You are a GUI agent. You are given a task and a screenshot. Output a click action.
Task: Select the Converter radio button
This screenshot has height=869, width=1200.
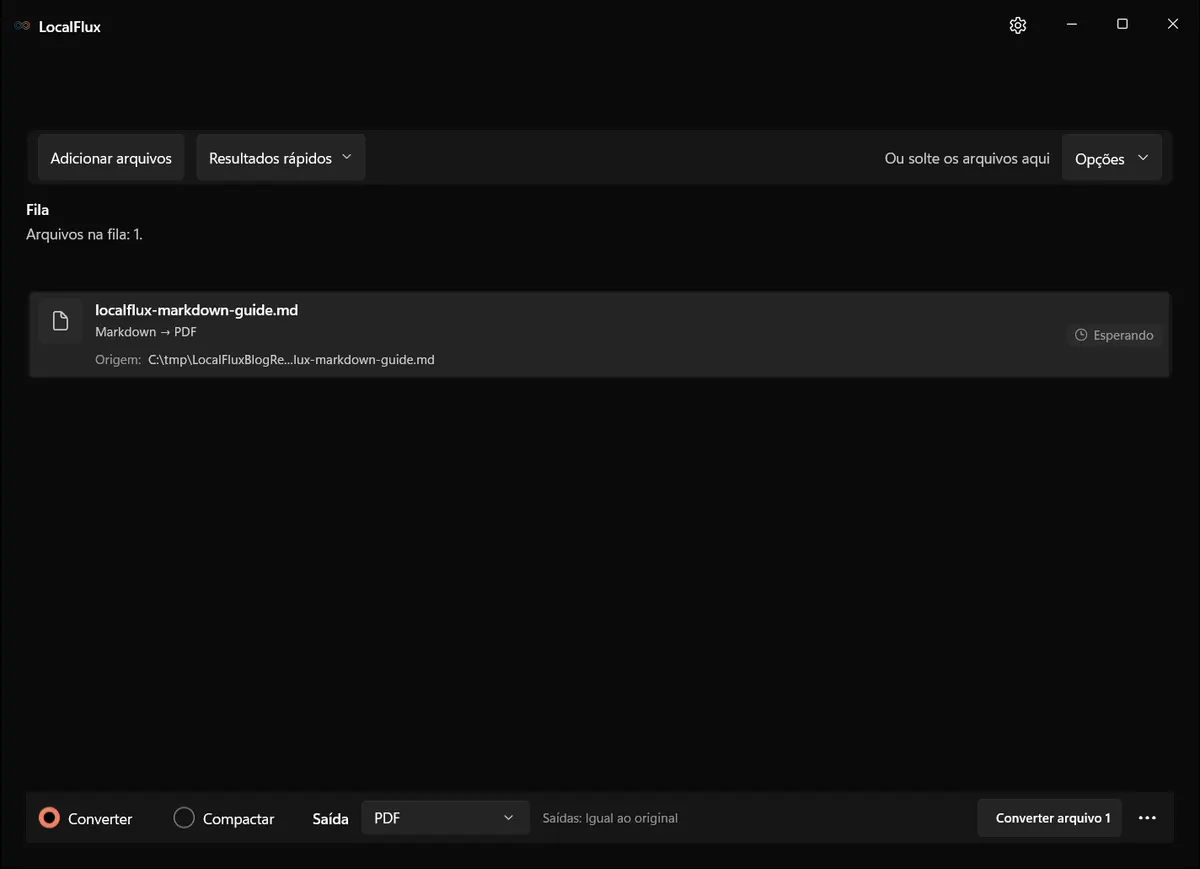coord(49,818)
